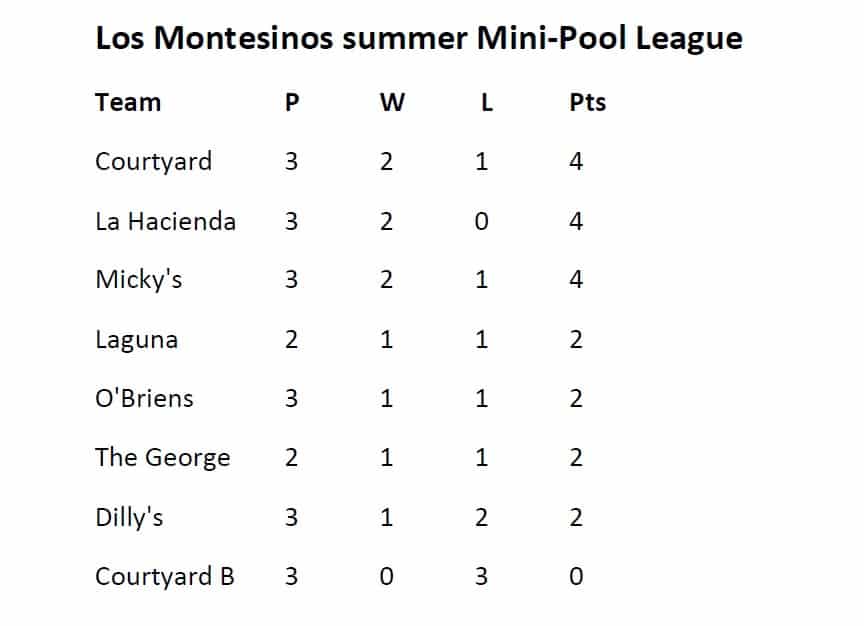
Task: Click the Los Montesinos summer Mini-Pool League title
Action: pos(419,40)
